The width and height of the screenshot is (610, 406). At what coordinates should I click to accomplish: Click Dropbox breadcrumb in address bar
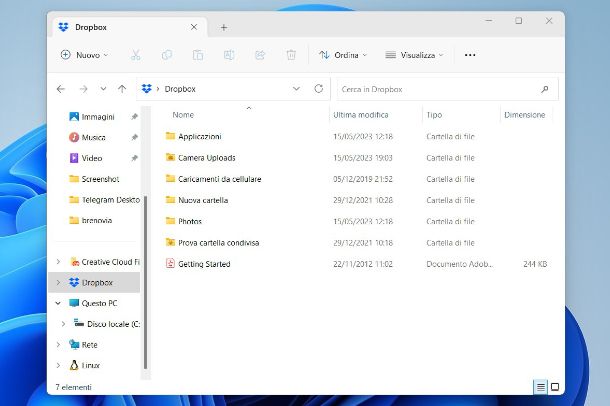(180, 89)
